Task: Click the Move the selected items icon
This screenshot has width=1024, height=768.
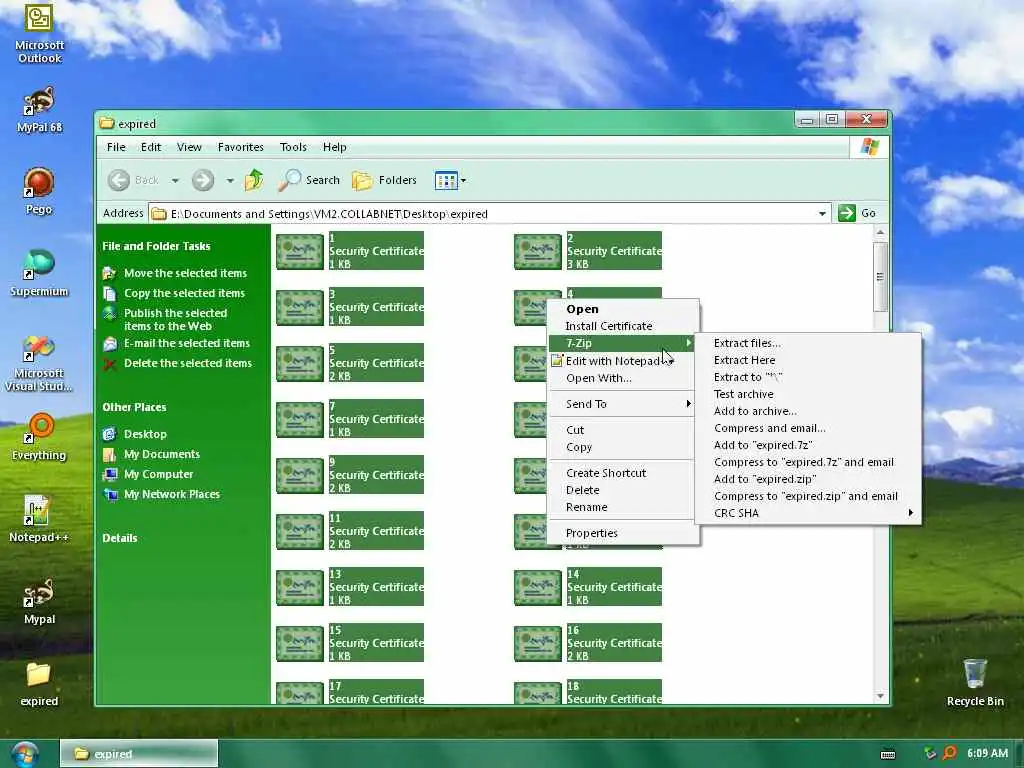Action: tap(110, 274)
